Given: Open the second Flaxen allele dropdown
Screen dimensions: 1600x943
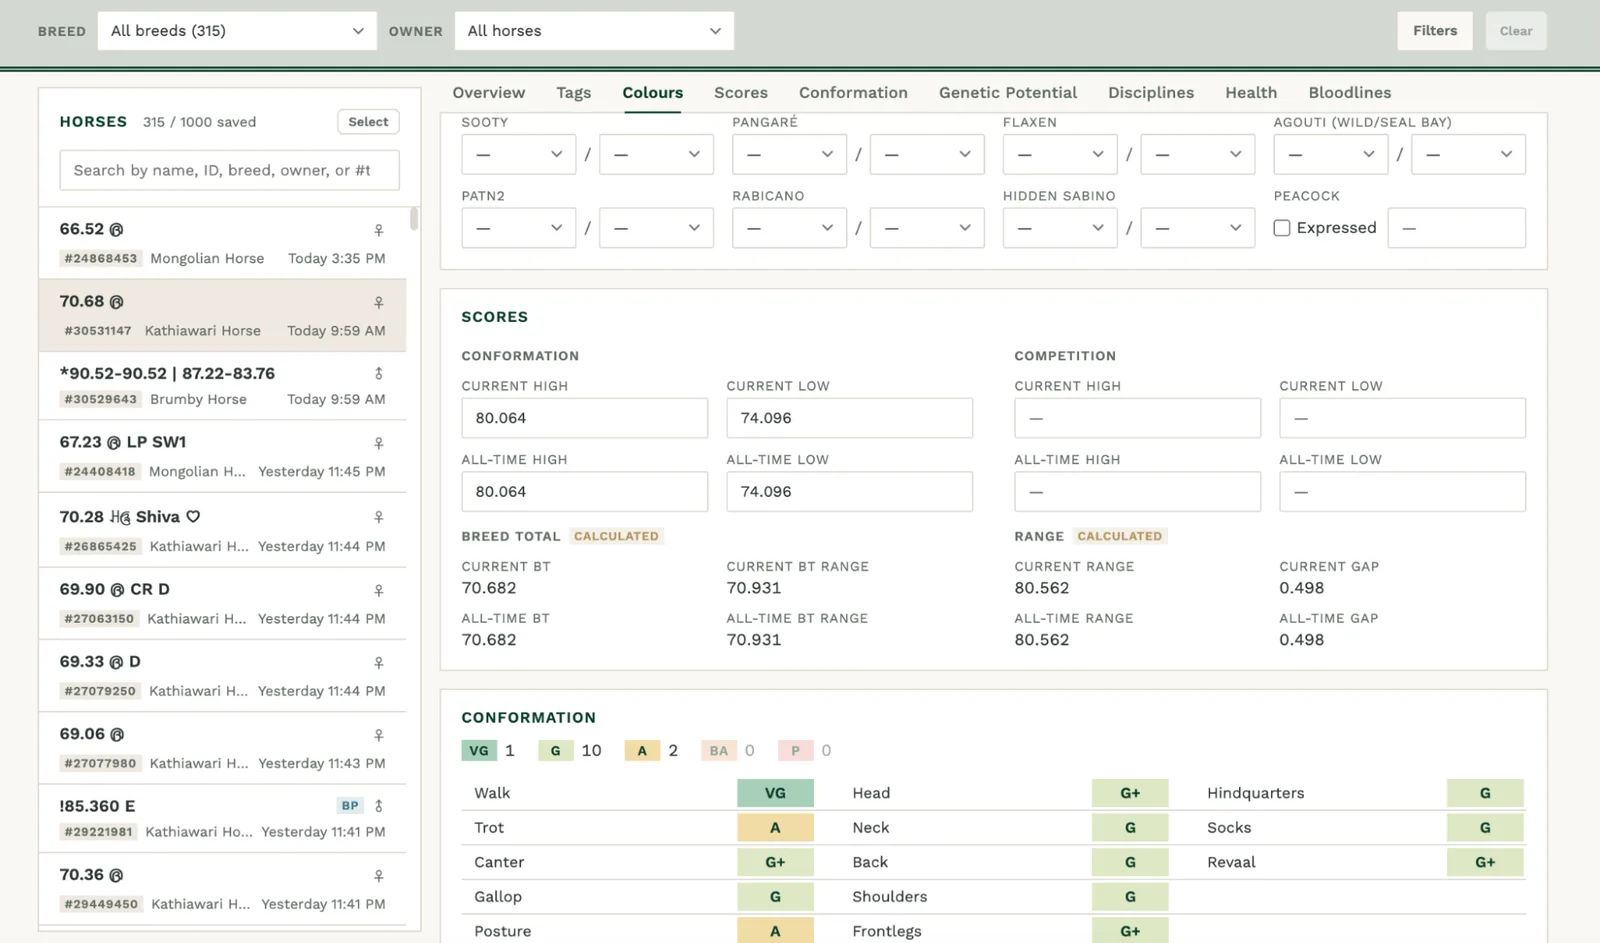Looking at the screenshot, I should [1198, 154].
